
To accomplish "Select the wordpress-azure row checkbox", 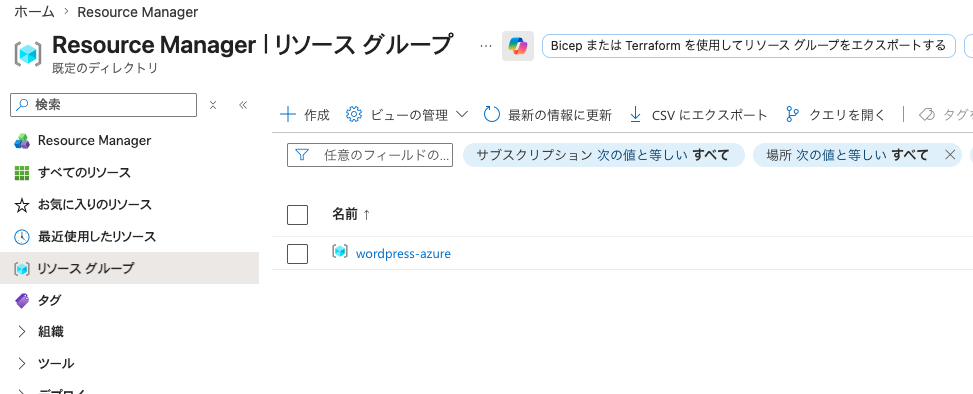I will (297, 253).
